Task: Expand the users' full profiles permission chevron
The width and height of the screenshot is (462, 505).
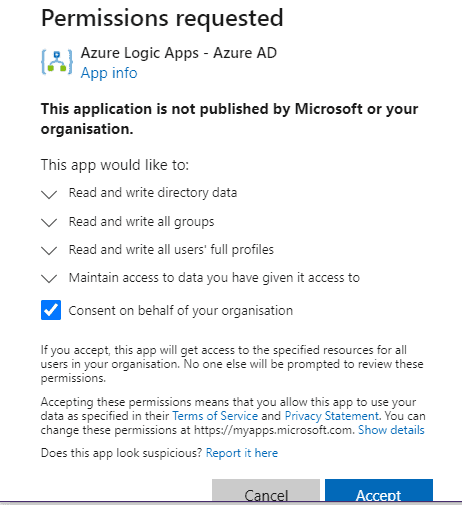Action: pos(49,250)
